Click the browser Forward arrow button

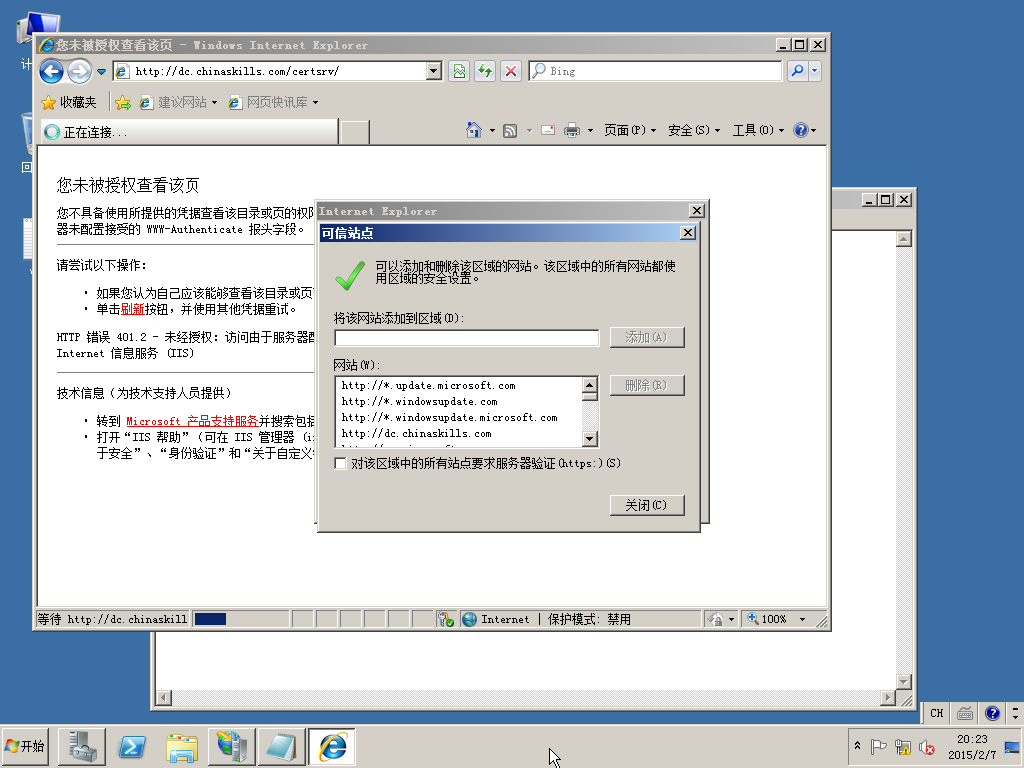[x=80, y=71]
